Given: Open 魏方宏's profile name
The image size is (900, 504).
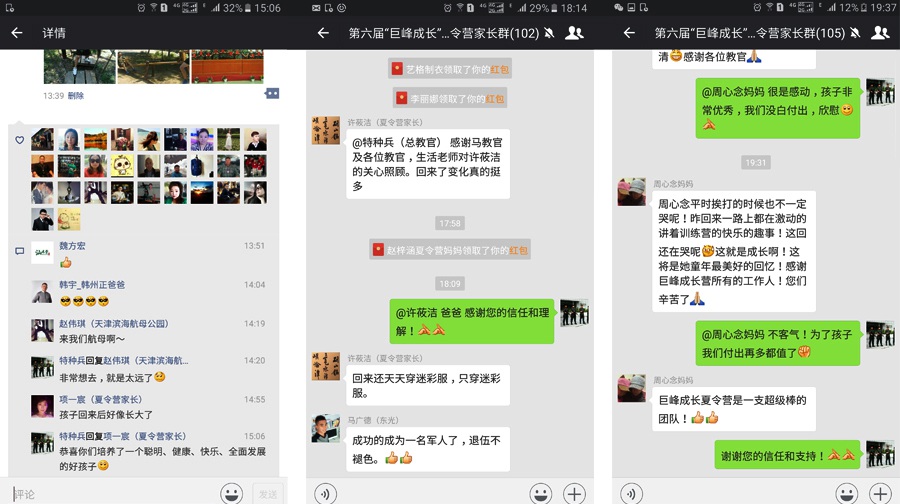Looking at the screenshot, I should click(72, 246).
